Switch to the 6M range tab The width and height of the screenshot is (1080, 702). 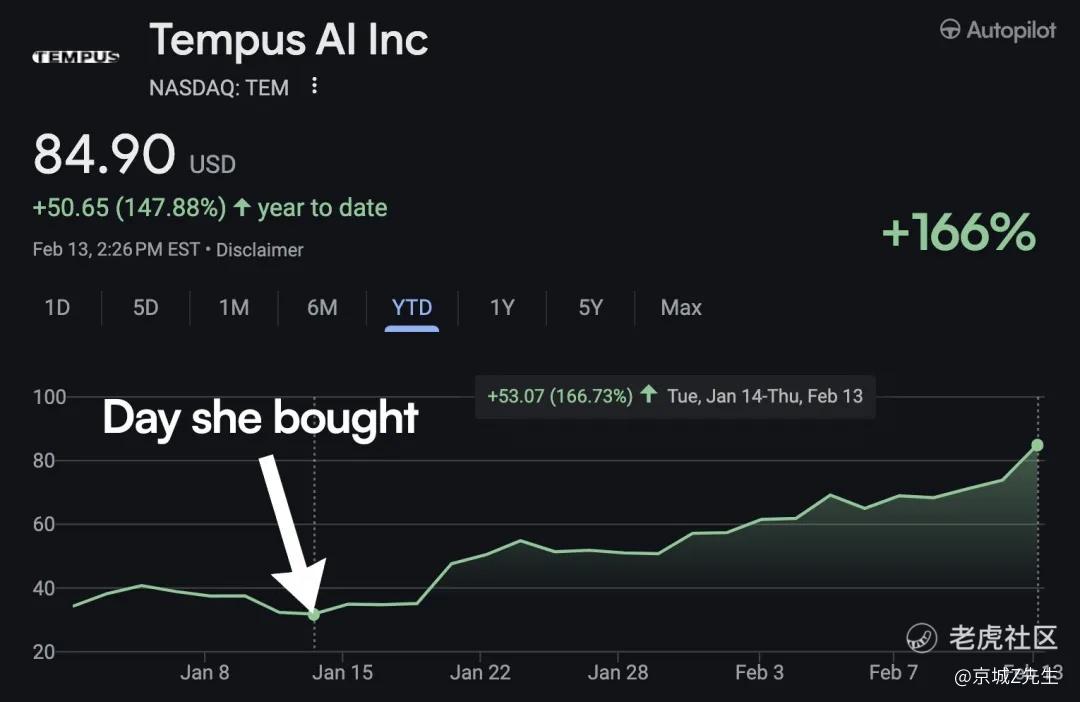[x=322, y=308]
